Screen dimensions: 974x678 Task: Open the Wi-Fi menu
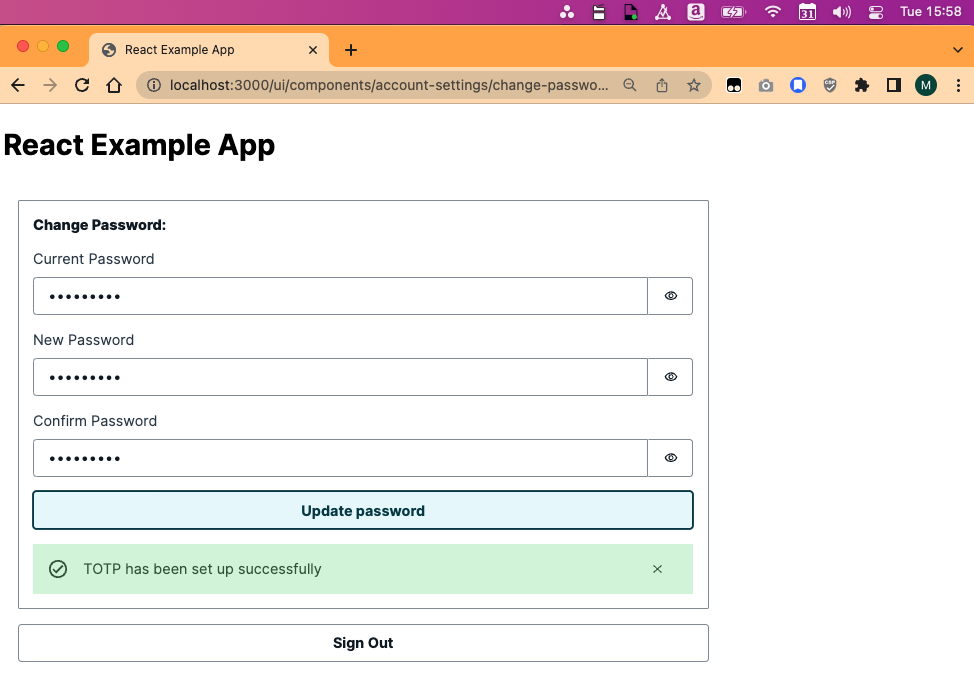coord(773,12)
